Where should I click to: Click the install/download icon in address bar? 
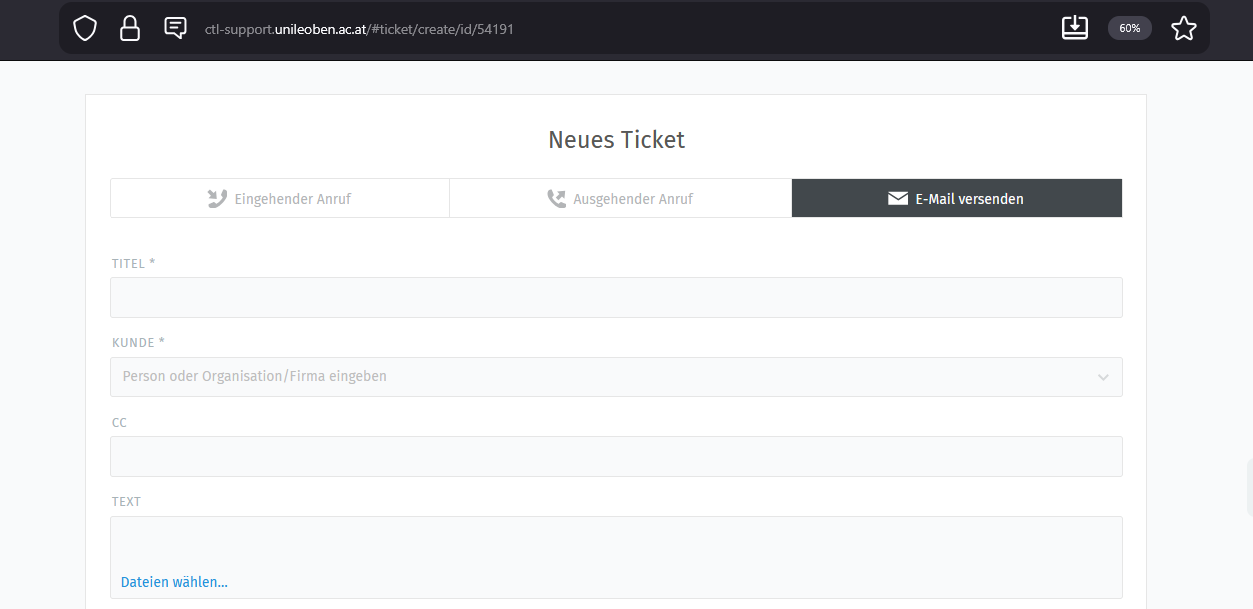point(1075,28)
